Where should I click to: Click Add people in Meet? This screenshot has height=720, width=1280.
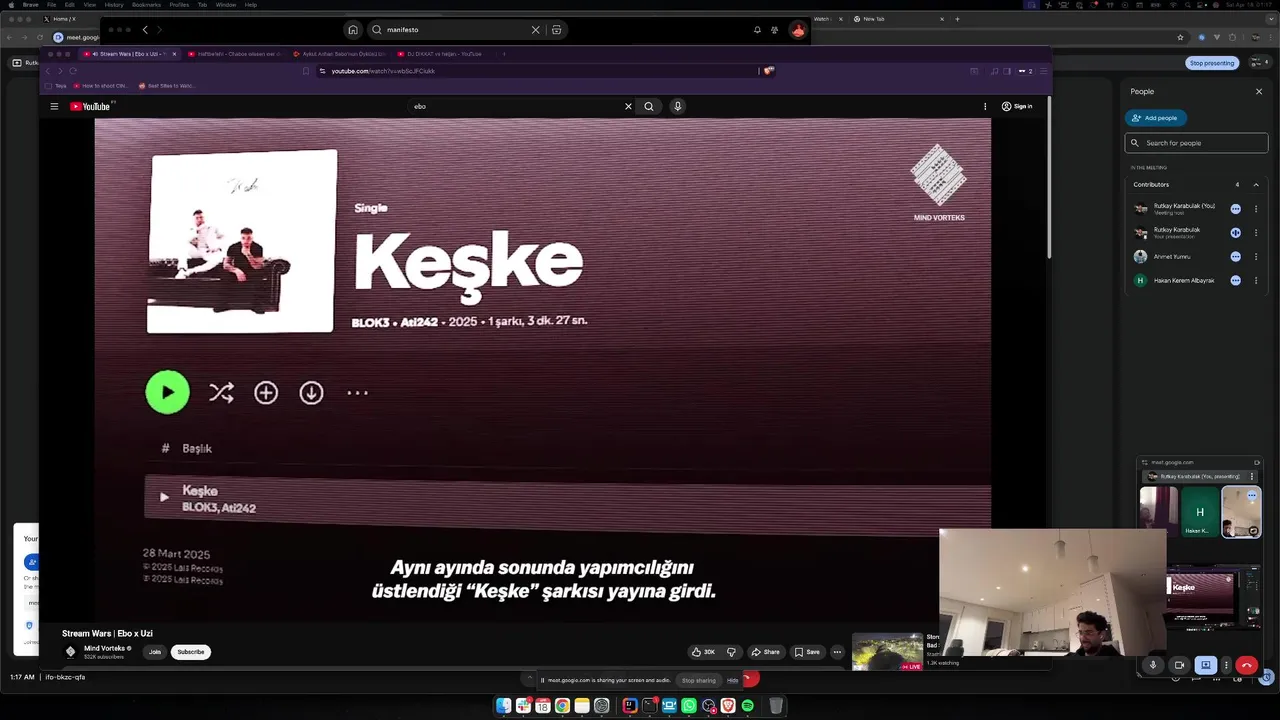coord(1155,118)
